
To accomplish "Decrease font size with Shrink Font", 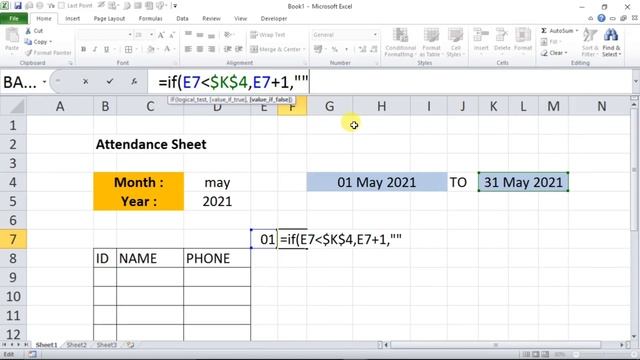I will point(172,35).
